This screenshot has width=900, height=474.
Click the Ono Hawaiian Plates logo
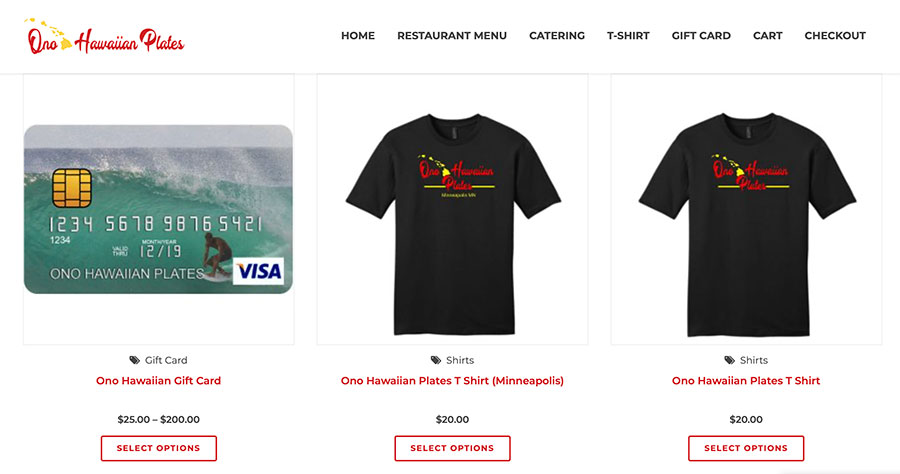click(x=104, y=36)
